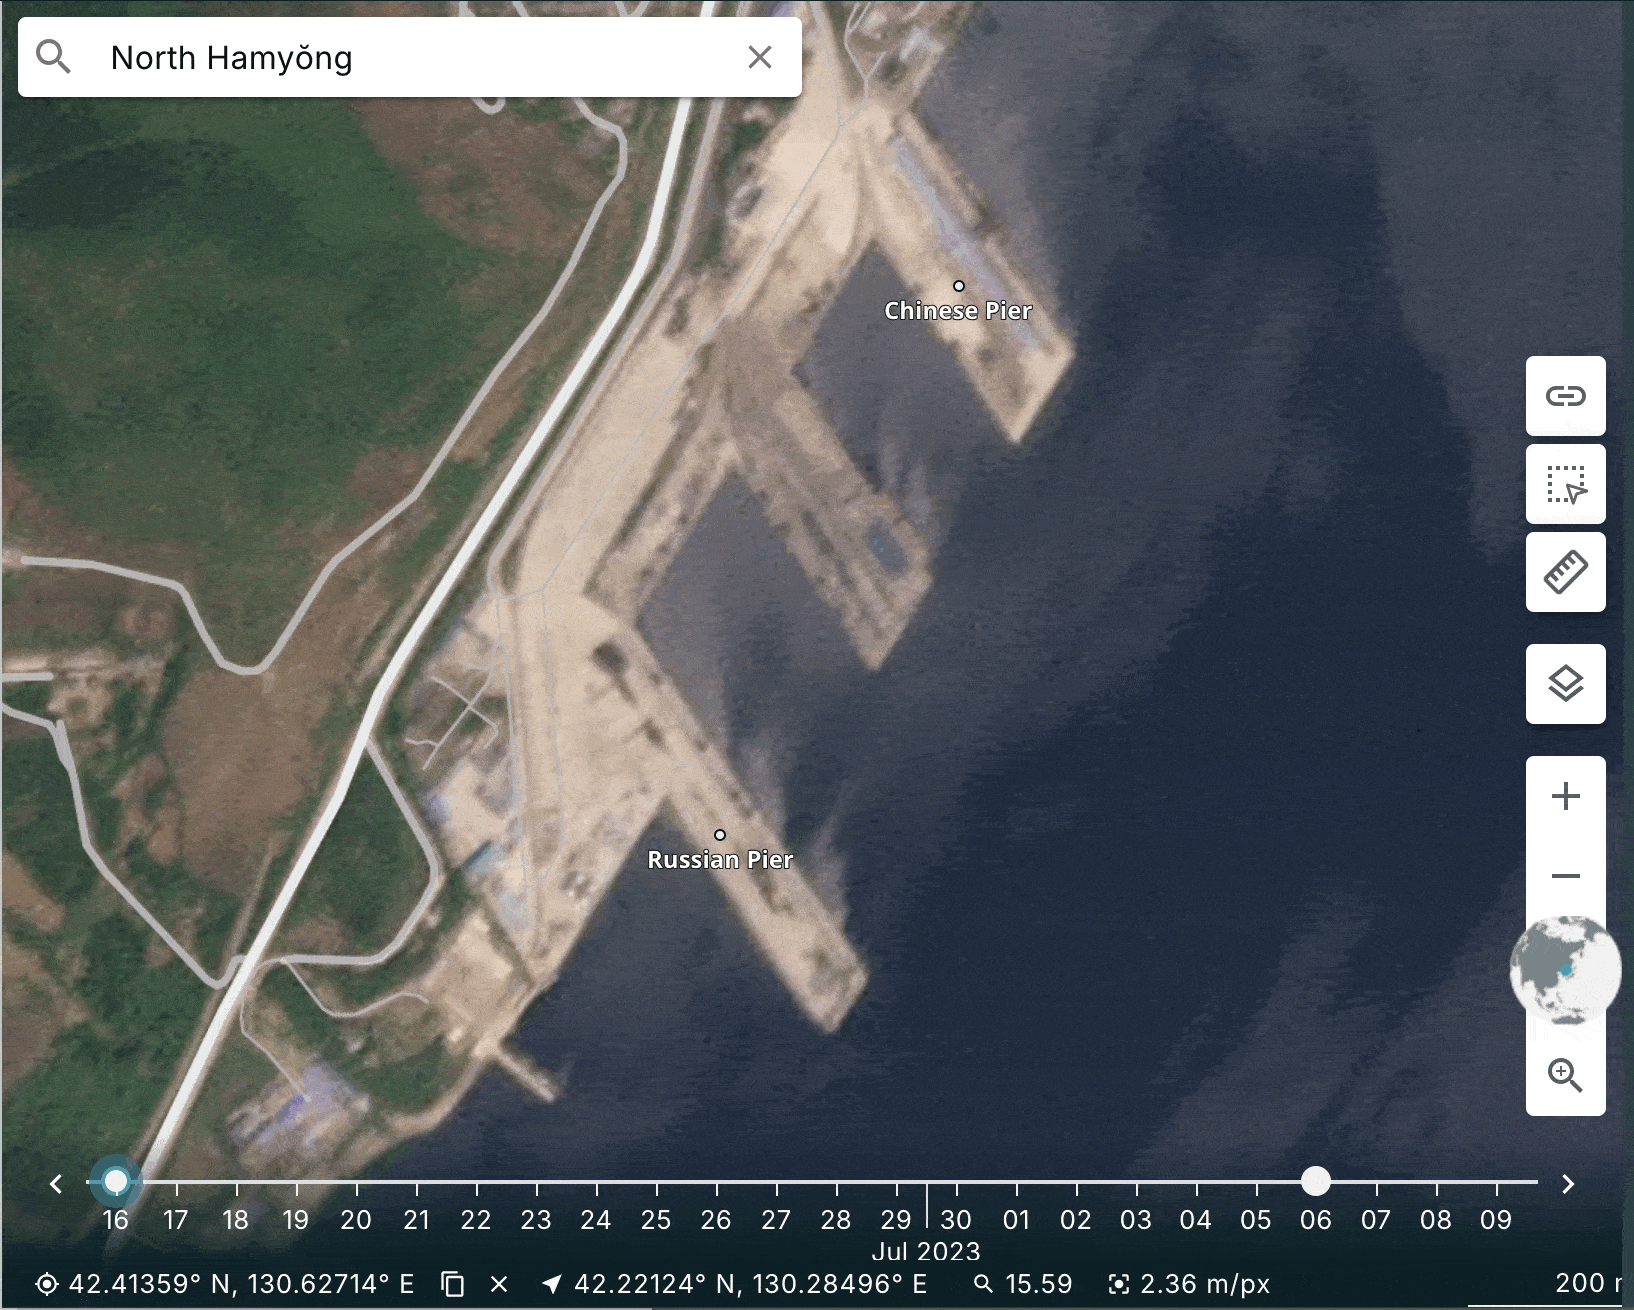Jump the timeline to date 24
Screen dimensions: 1634x1310
[596, 1219]
